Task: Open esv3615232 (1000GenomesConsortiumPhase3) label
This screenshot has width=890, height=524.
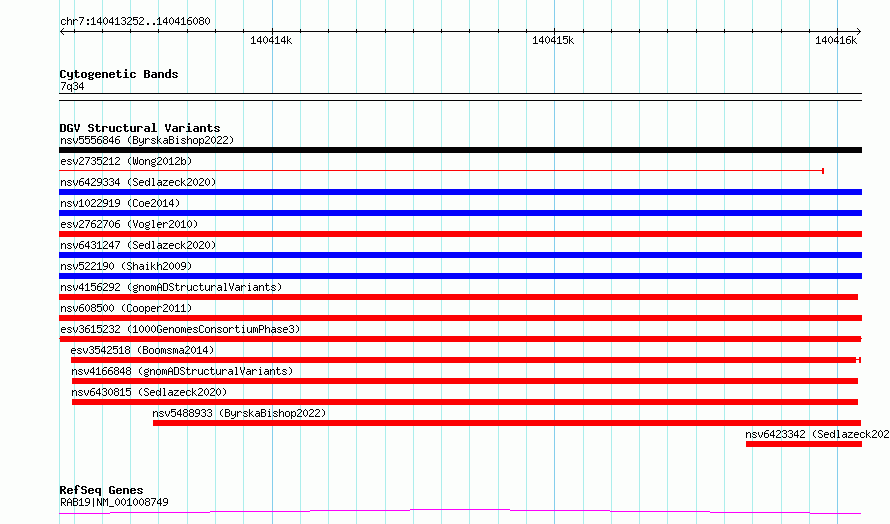Action: (180, 329)
